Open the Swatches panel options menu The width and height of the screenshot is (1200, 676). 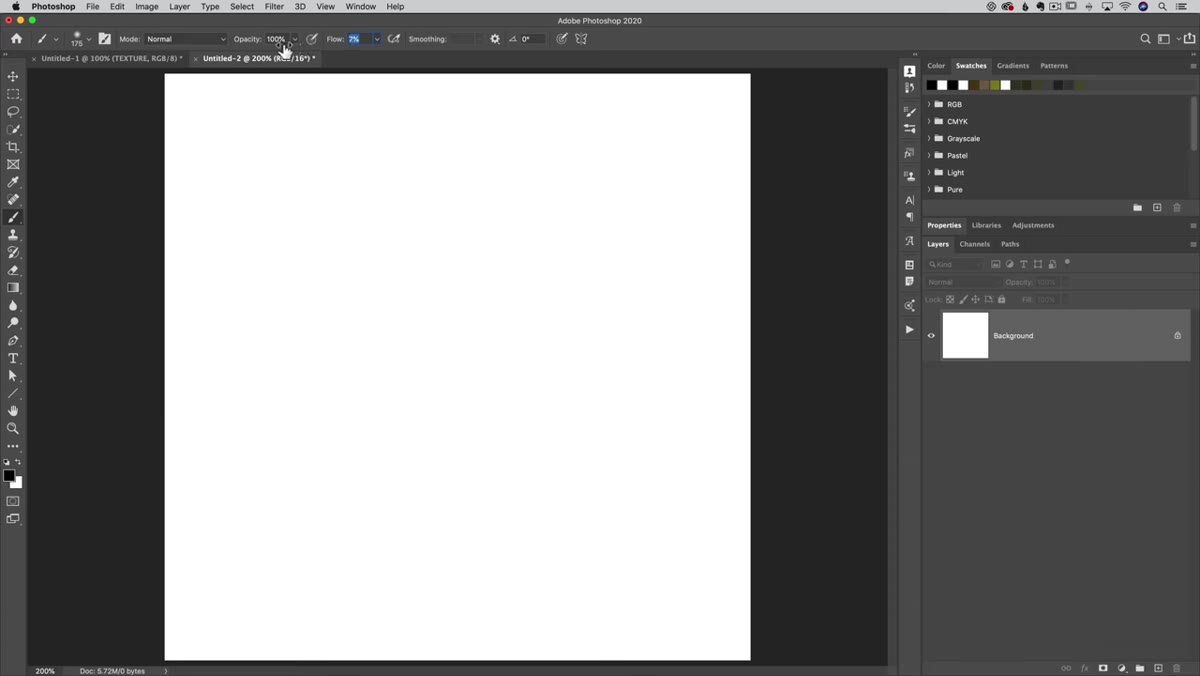(1192, 66)
